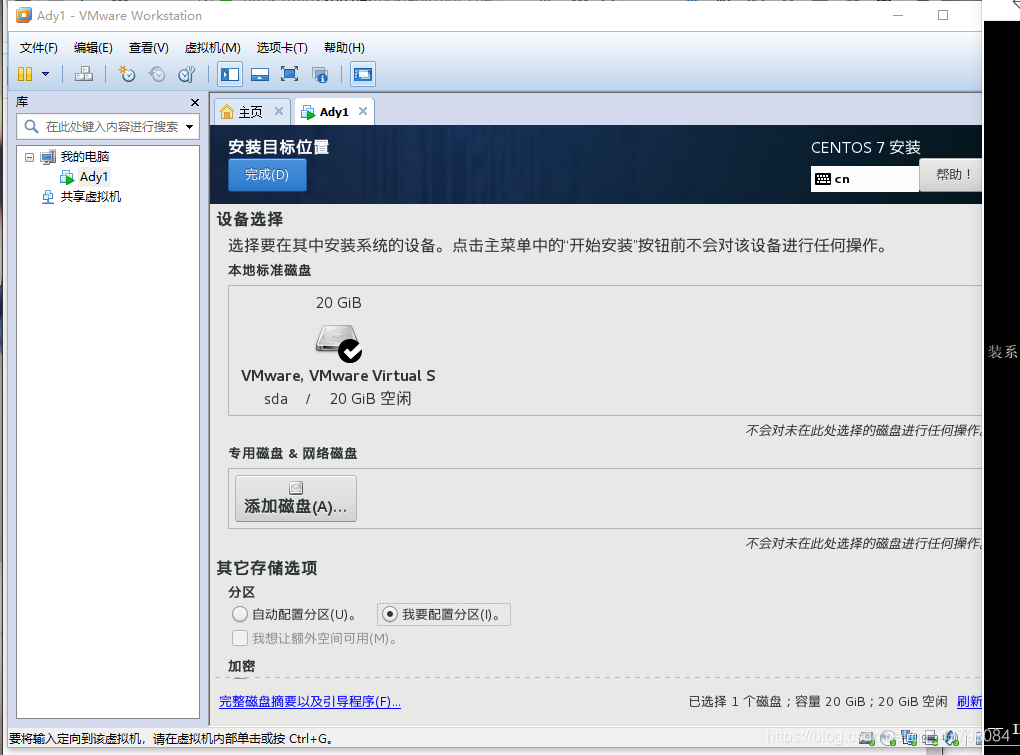1020x755 pixels.
Task: Collapse the 我的电脑 tree node
Action: [x=29, y=157]
